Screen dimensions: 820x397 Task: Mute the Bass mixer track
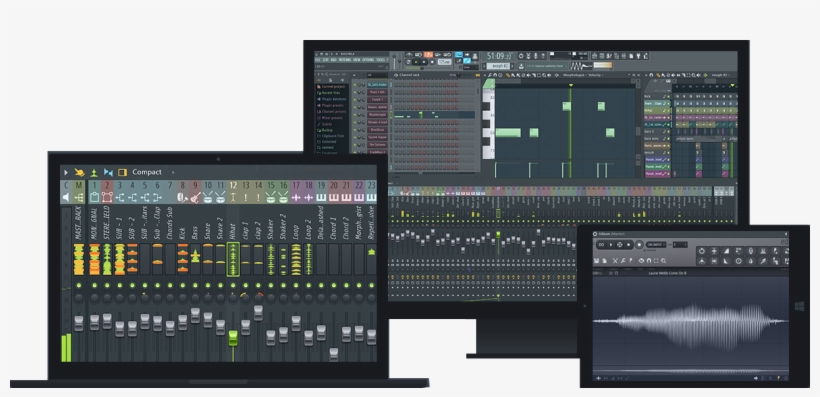[195, 285]
